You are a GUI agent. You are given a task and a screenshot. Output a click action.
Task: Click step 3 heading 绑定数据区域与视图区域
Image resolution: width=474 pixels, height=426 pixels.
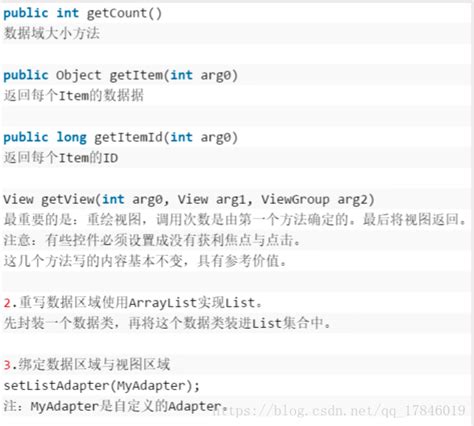(x=87, y=364)
